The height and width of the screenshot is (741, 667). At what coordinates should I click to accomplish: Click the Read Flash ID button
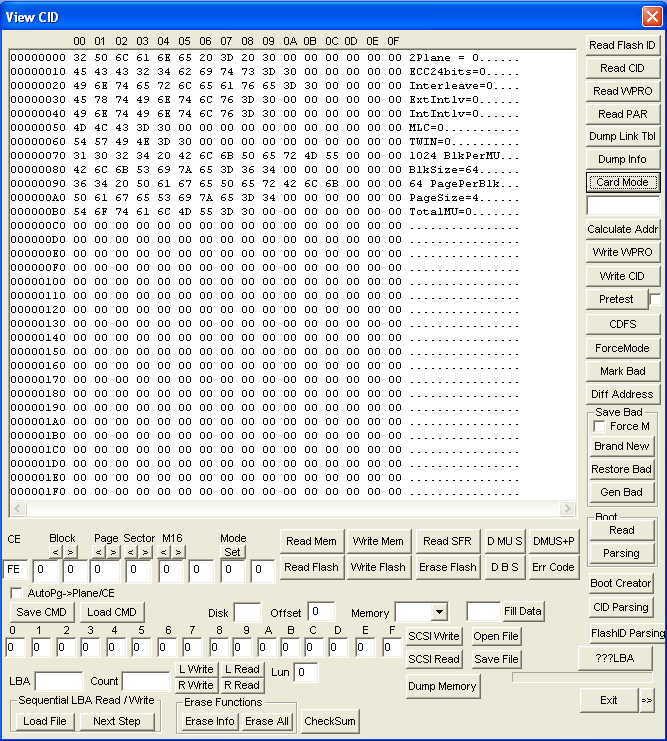[622, 45]
